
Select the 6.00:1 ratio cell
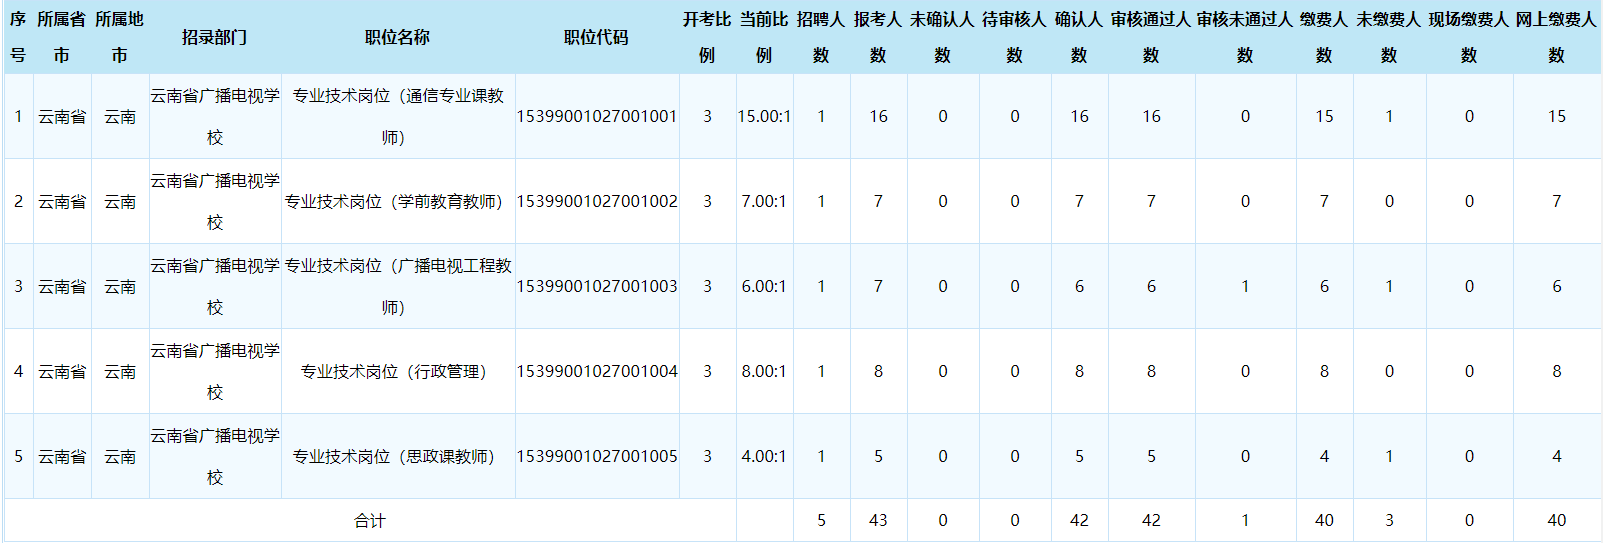tap(764, 286)
